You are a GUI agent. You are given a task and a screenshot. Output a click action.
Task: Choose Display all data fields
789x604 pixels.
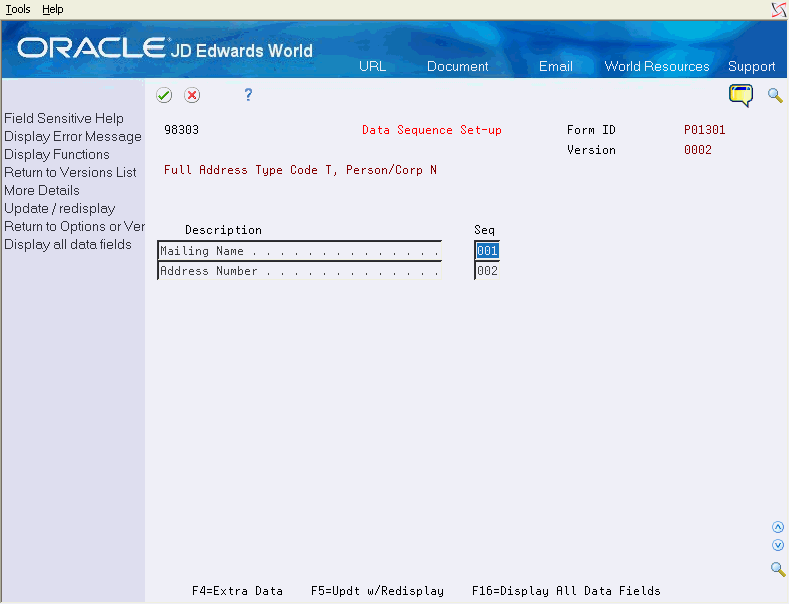68,245
